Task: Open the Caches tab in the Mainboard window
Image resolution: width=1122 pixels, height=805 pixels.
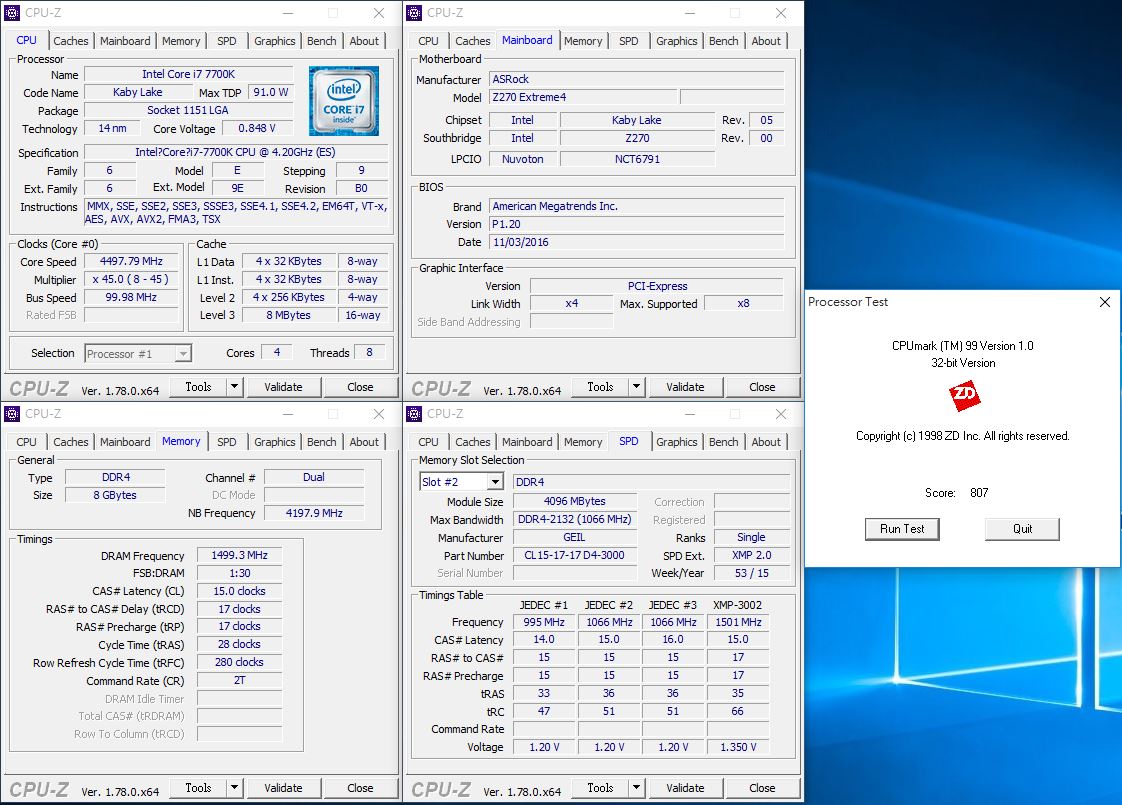Action: [473, 41]
